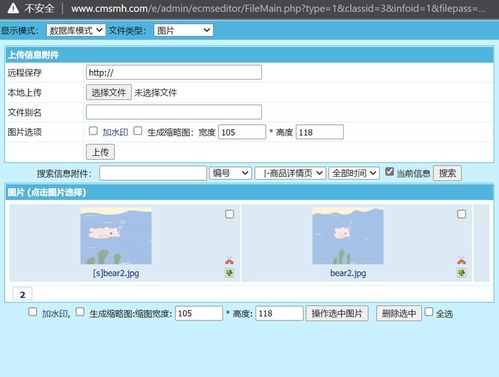
Task: Open the 加水印 link in upload options
Action: [x=115, y=132]
